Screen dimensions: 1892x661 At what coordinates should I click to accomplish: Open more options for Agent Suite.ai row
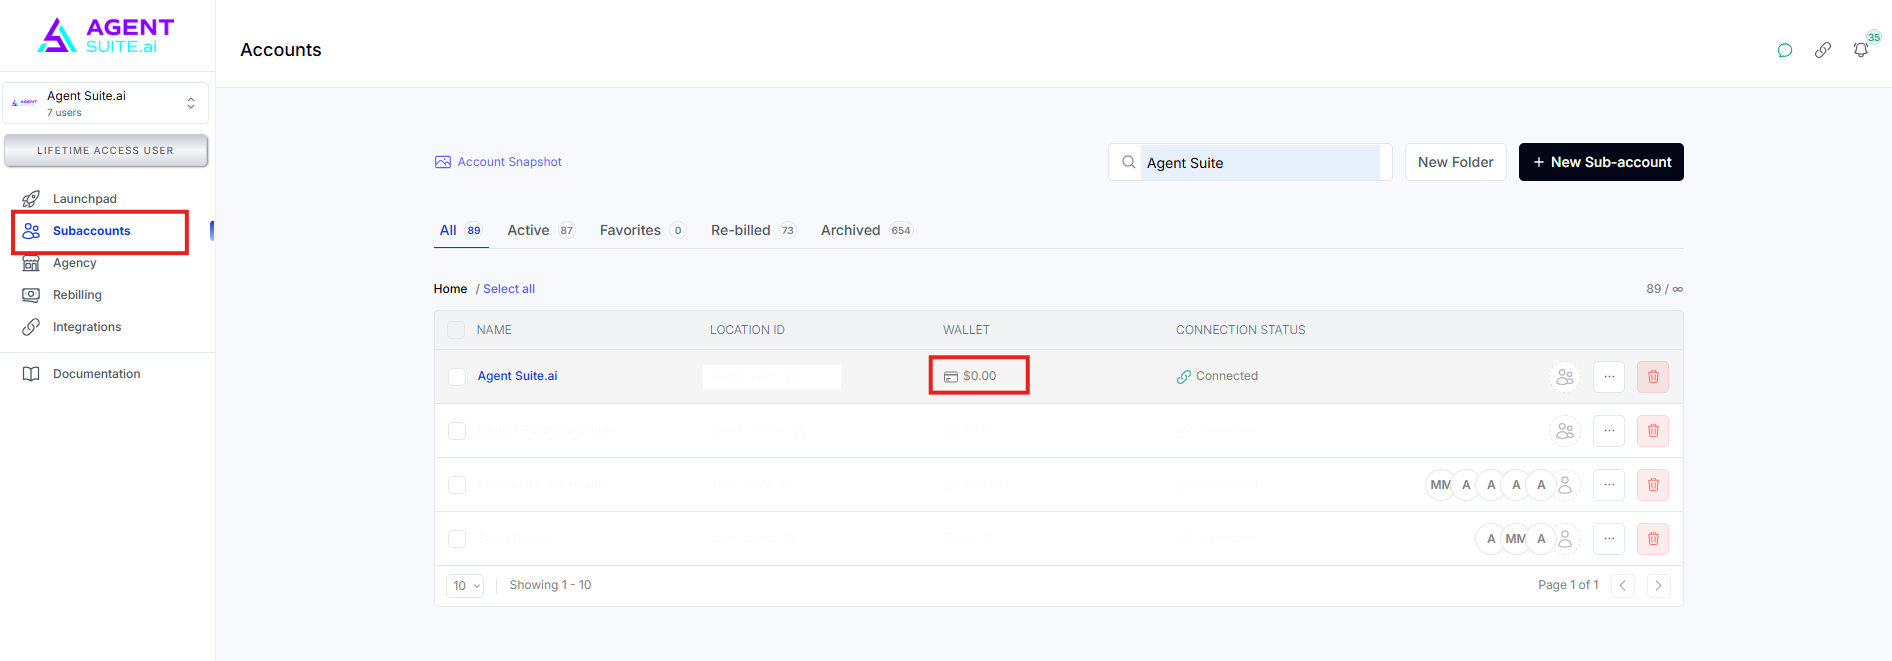1609,377
